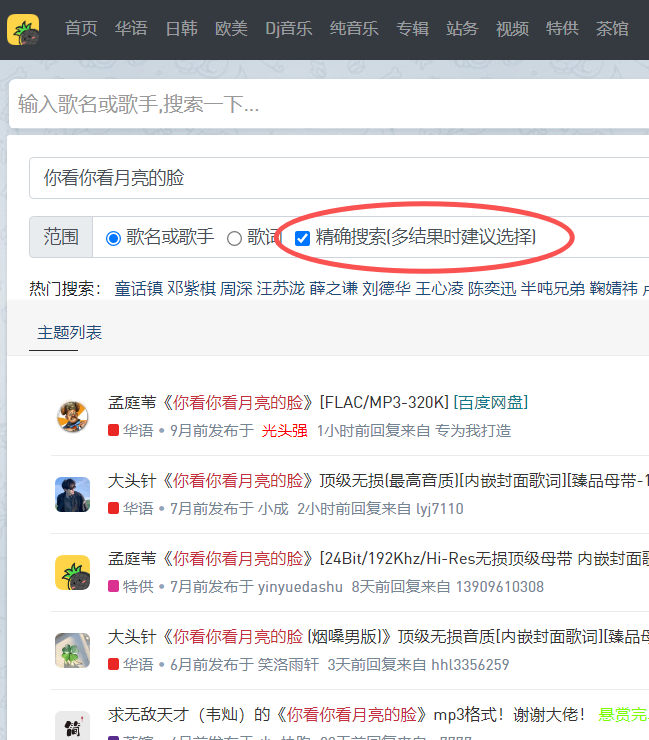Go to the Dj音乐 section

click(288, 29)
